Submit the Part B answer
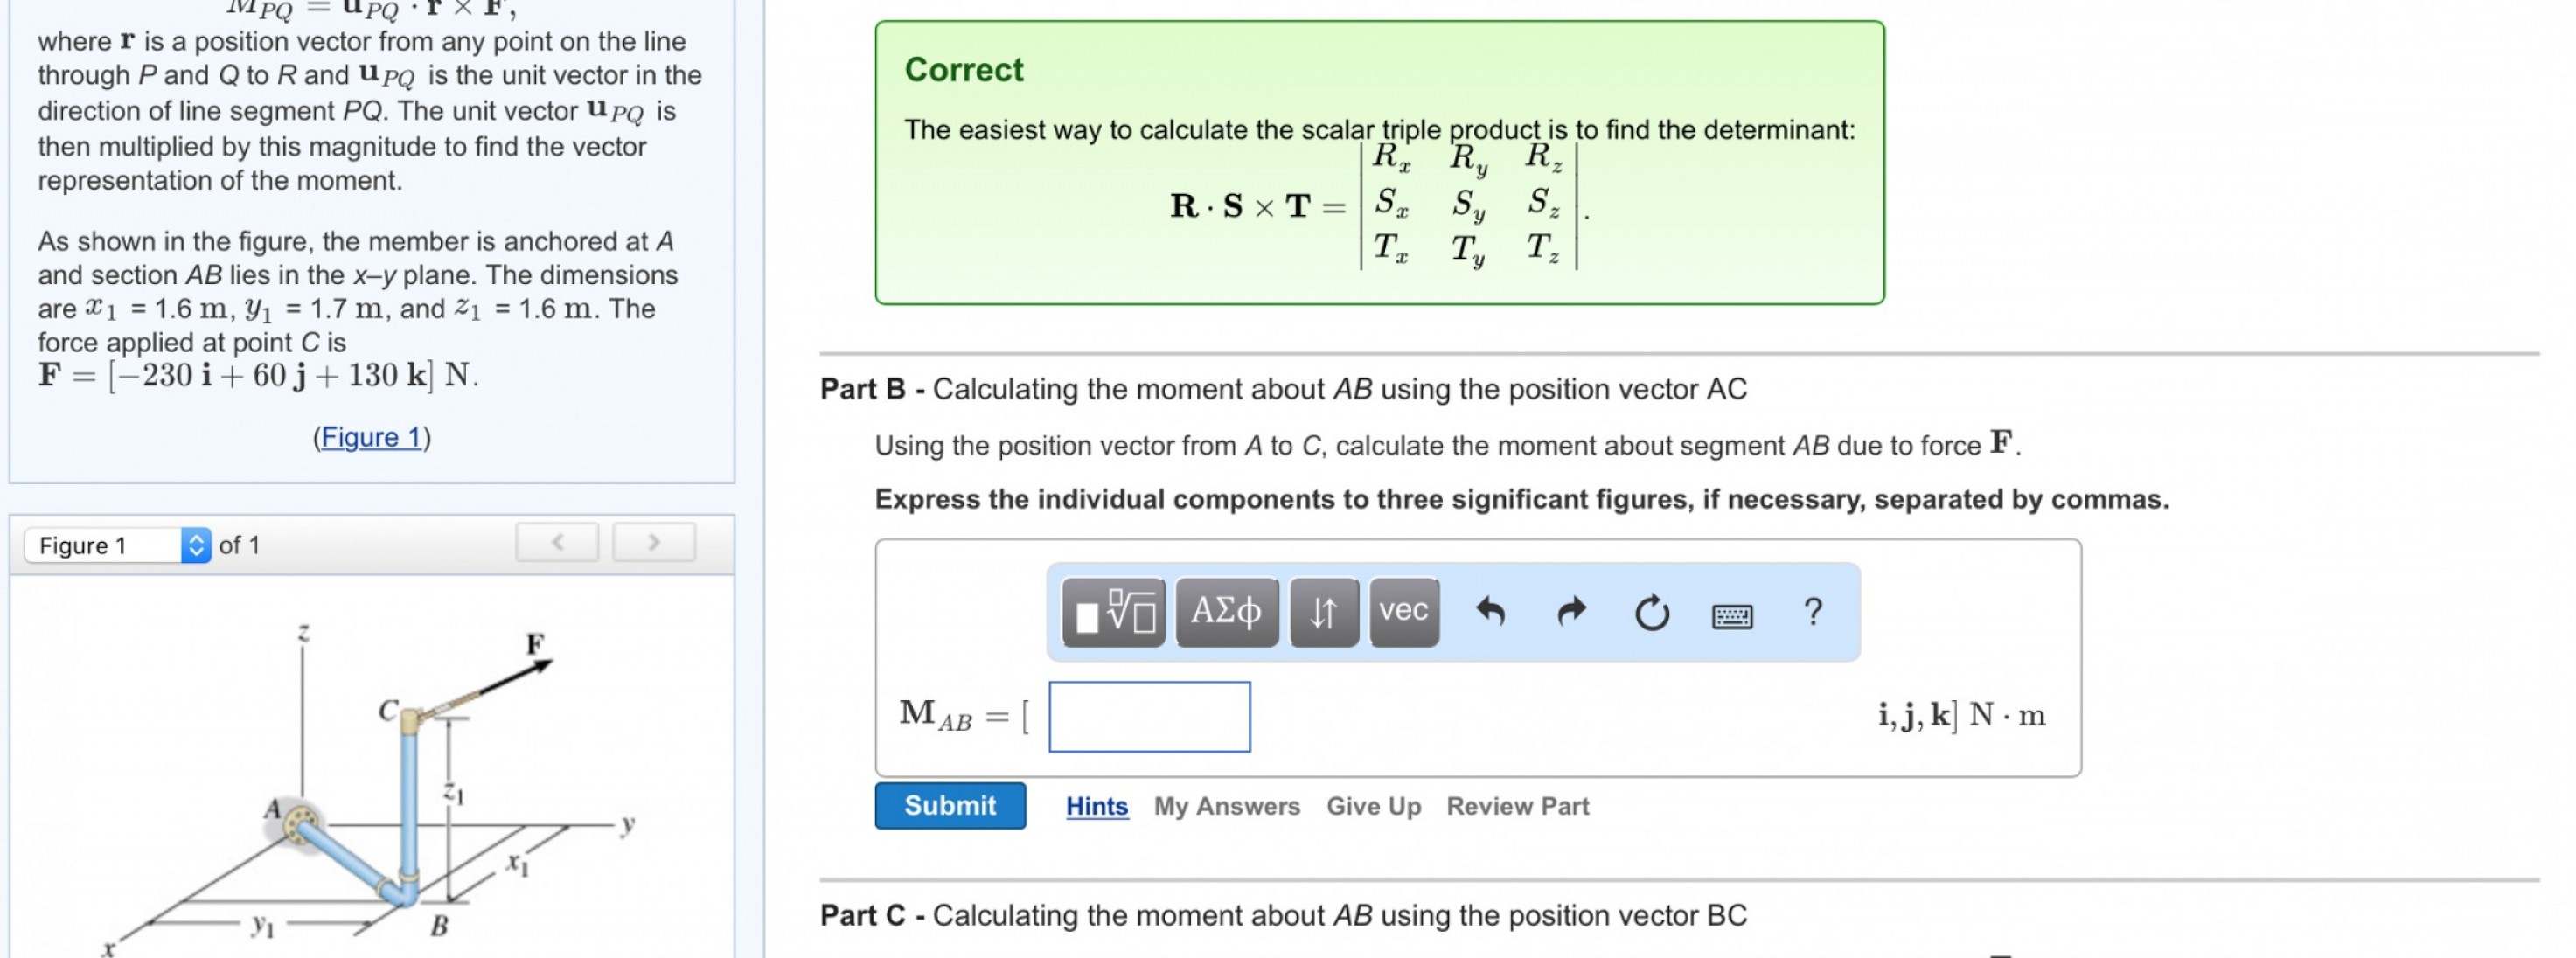Image resolution: width=2576 pixels, height=958 pixels. (x=949, y=806)
